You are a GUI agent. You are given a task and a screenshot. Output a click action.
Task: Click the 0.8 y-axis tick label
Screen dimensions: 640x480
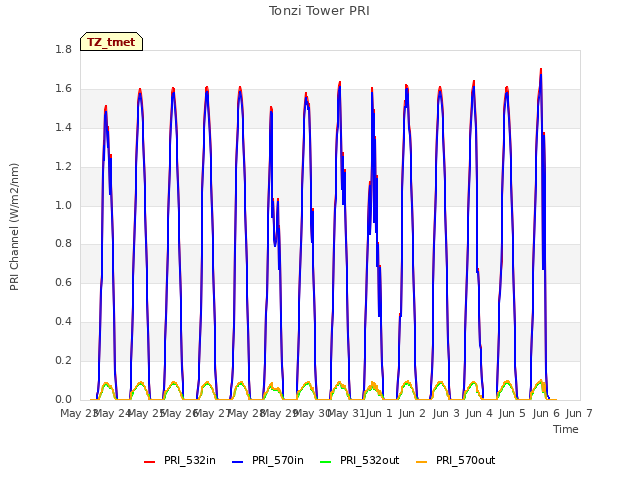click(x=63, y=244)
